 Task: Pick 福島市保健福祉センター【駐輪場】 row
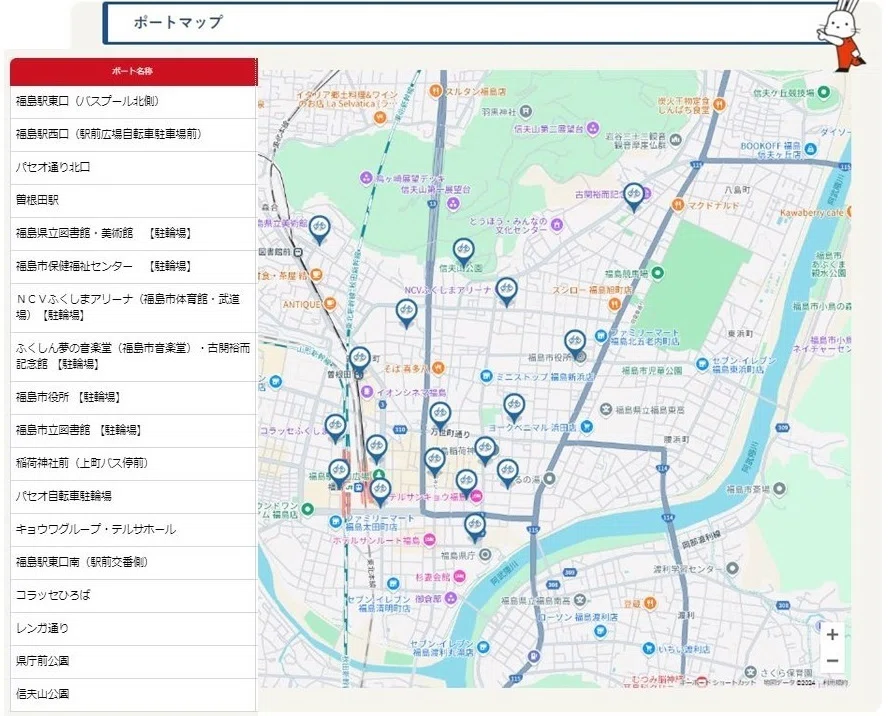click(x=133, y=266)
